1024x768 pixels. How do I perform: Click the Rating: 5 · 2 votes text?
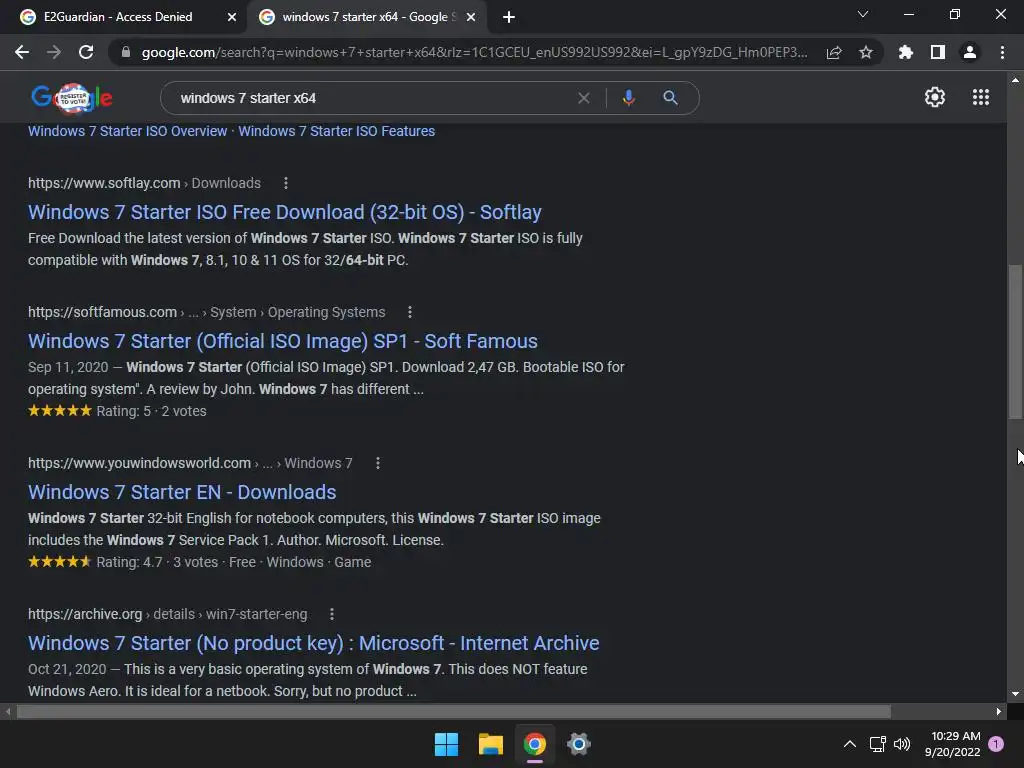152,411
